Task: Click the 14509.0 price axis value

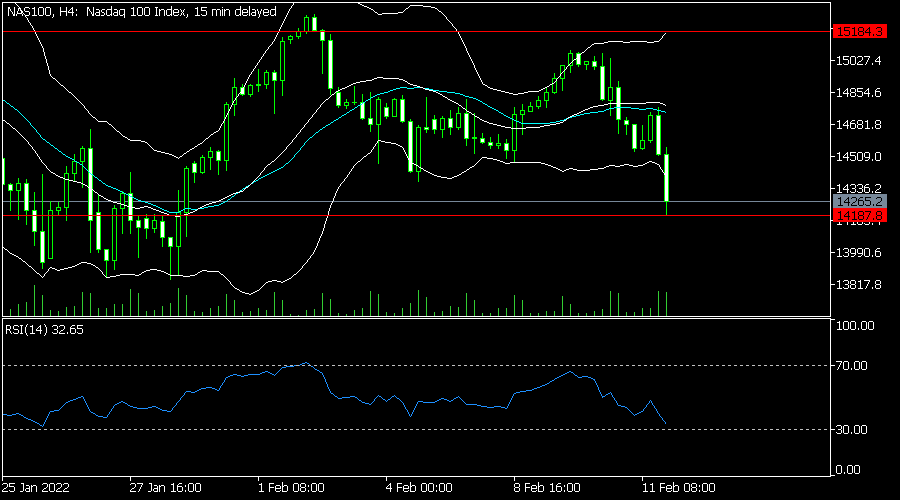Action: point(858,157)
